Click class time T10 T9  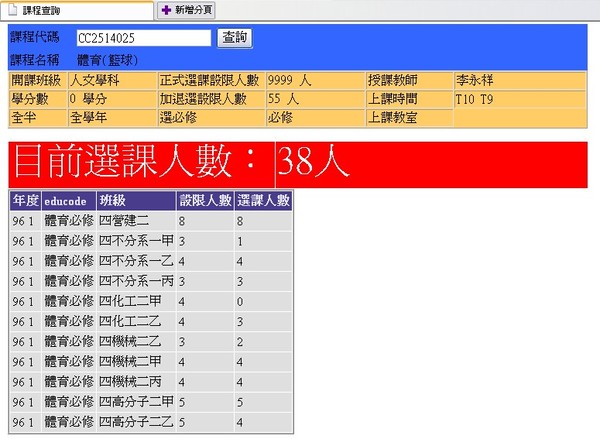tap(520, 99)
